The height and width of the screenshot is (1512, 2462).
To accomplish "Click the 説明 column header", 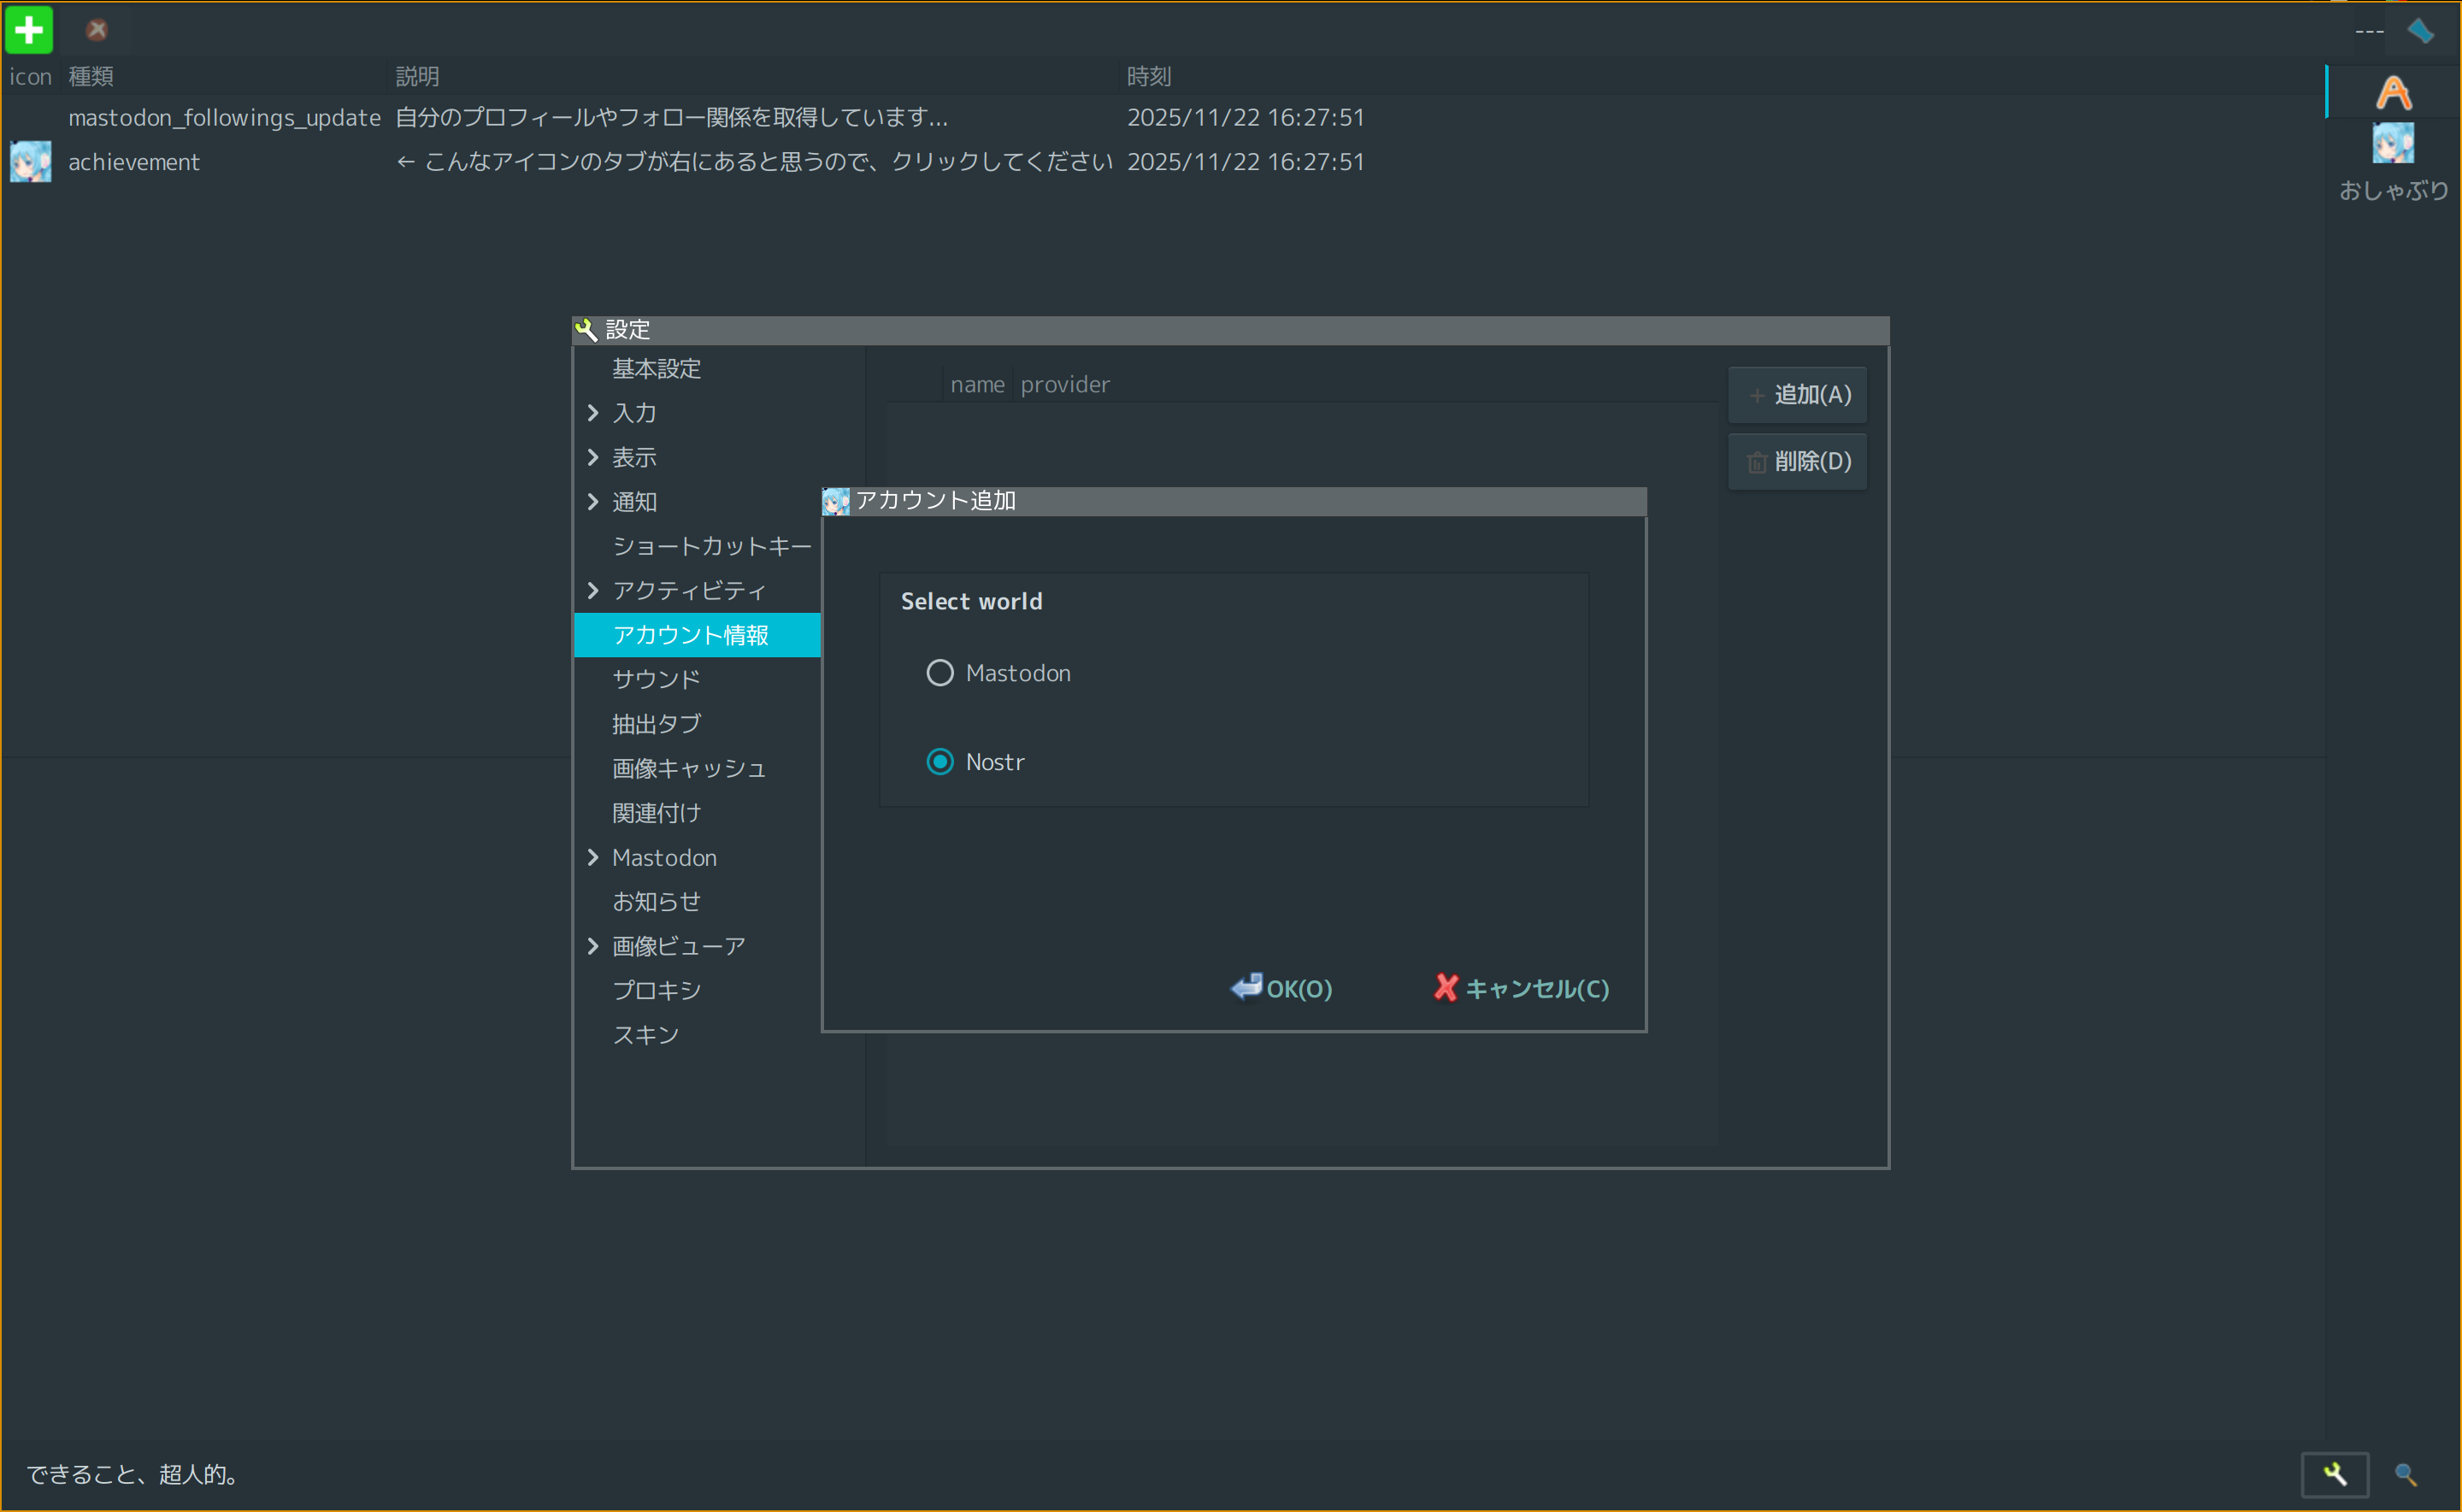I will 417,76.
